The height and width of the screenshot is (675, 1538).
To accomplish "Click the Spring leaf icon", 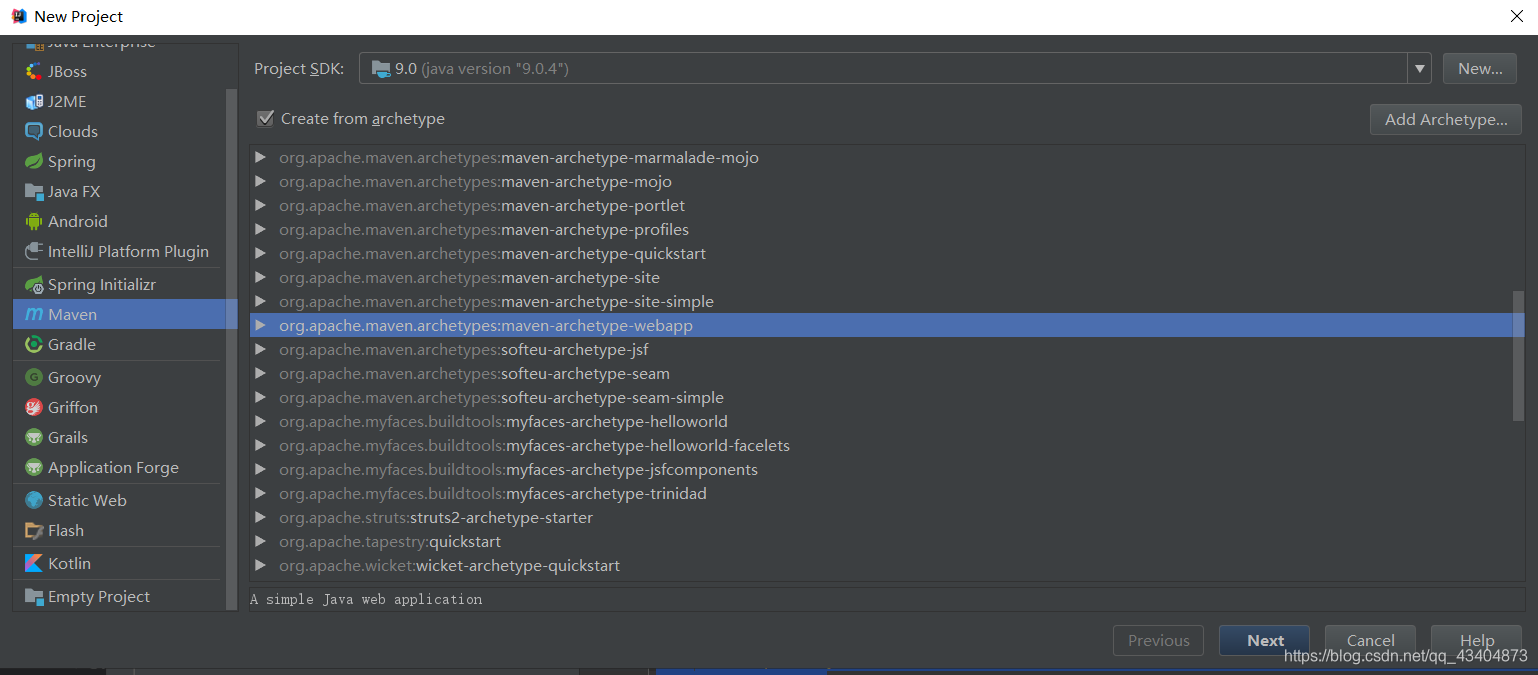I will [34, 161].
